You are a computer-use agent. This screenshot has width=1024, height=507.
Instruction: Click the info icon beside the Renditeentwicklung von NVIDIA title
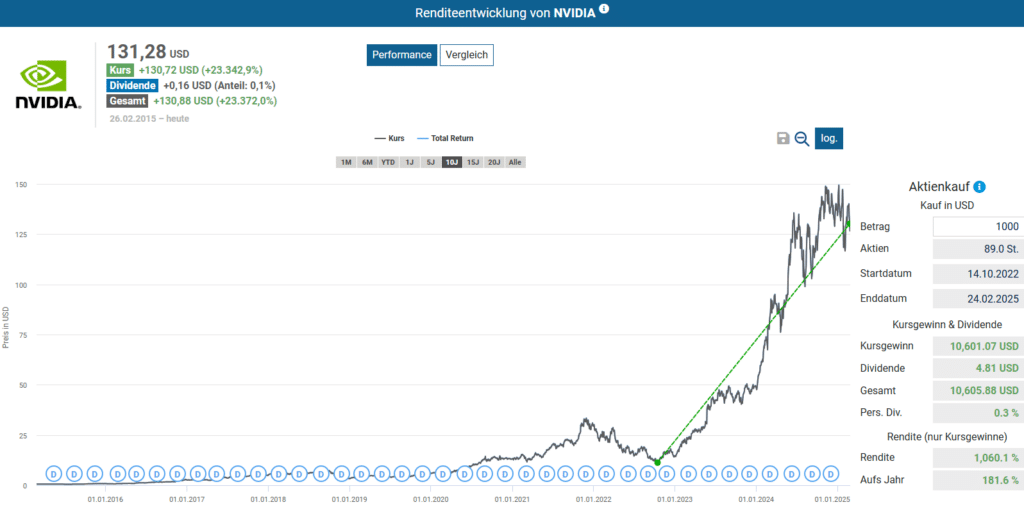(604, 9)
